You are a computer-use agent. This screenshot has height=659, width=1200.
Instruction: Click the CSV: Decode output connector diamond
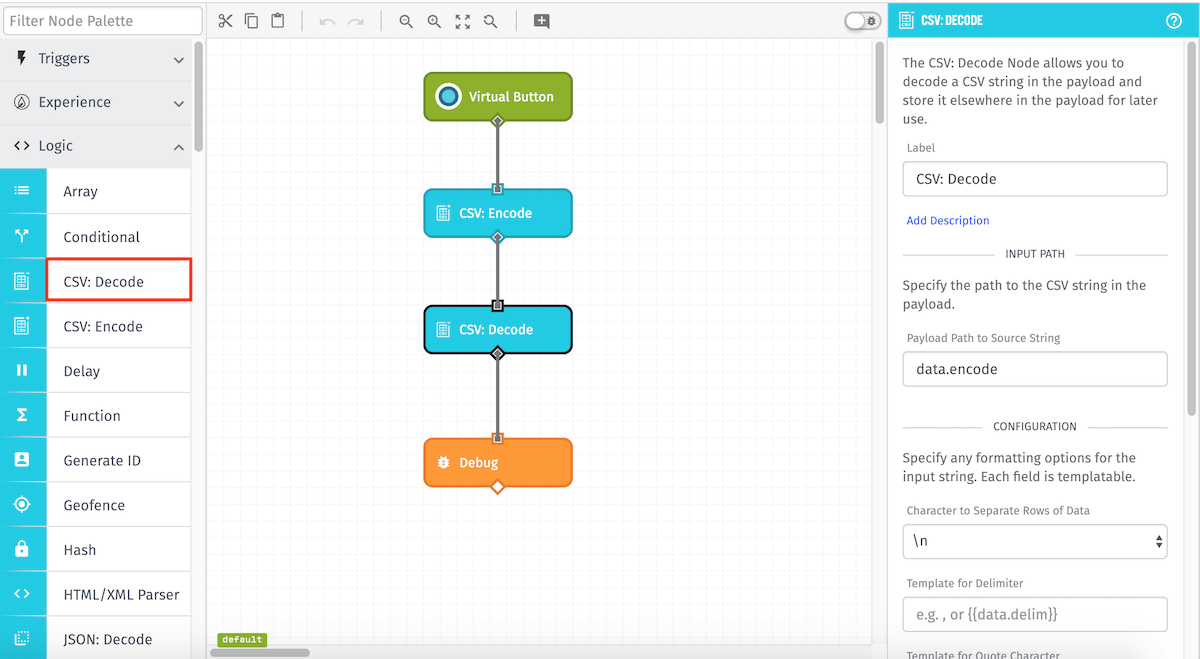coord(497,353)
